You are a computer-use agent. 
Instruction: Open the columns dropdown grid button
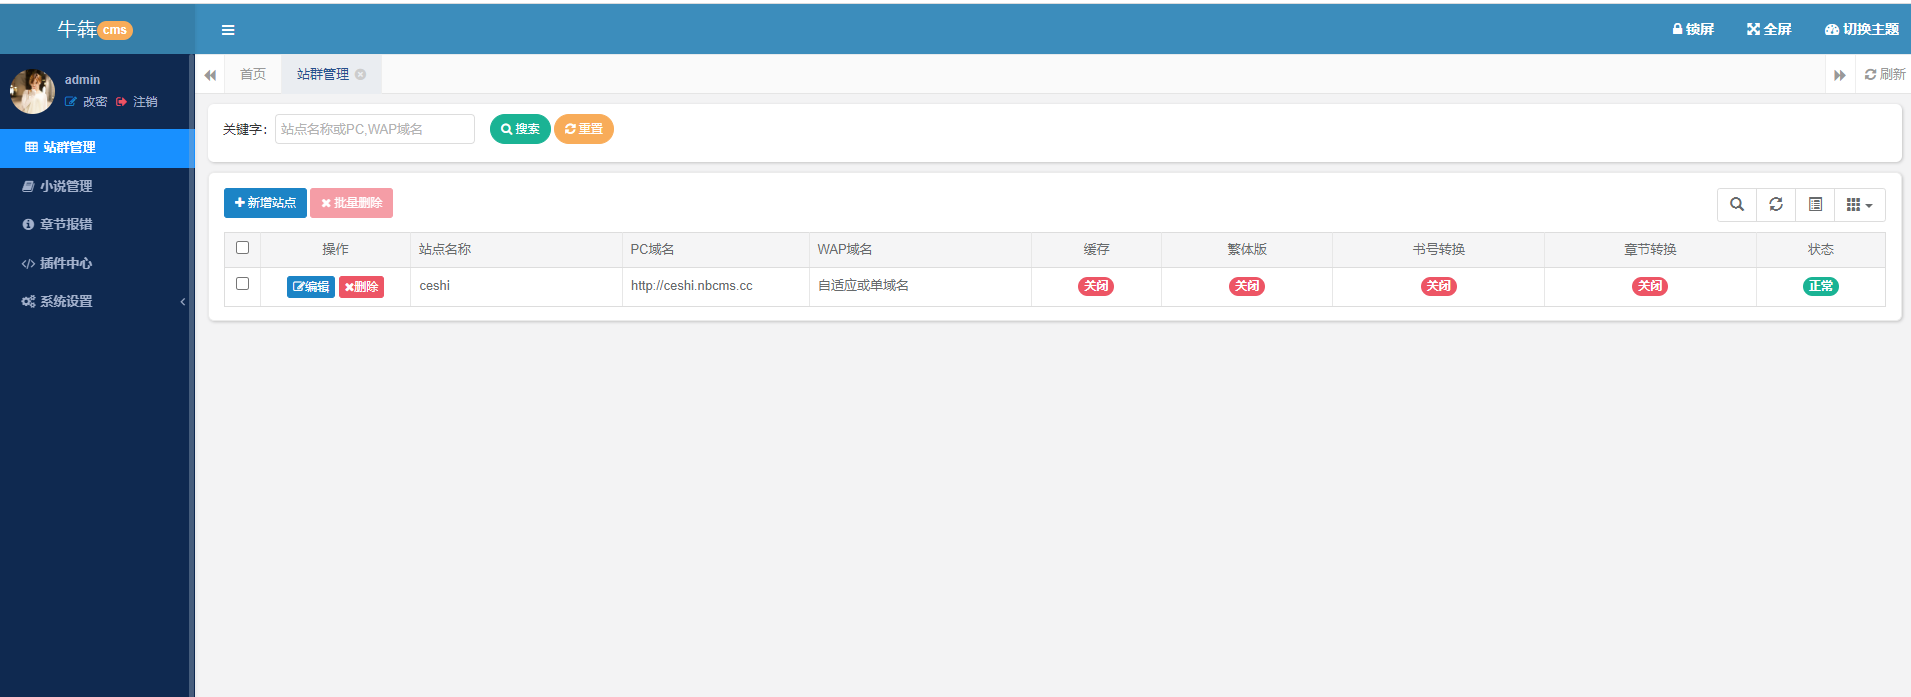tap(1859, 204)
